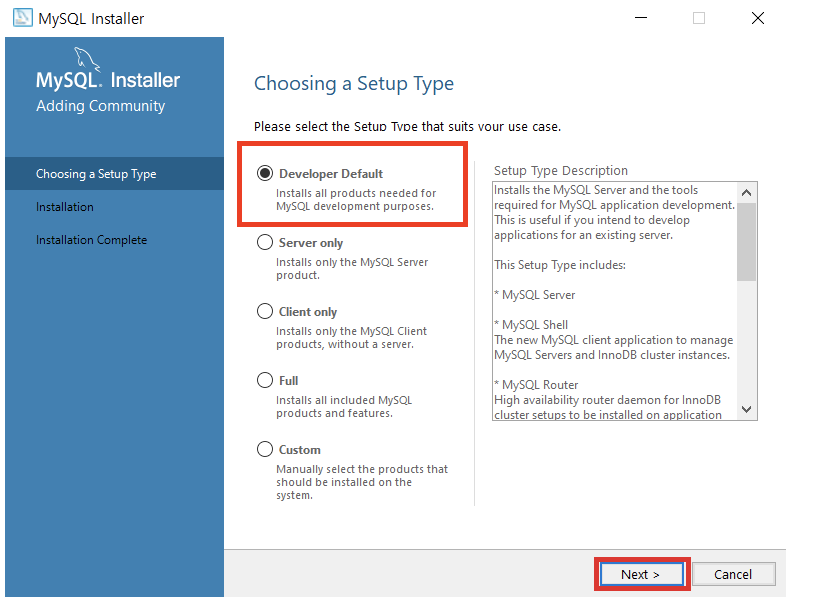813x613 pixels.
Task: Click 'Installs all included MySQL products' text
Action: pyautogui.click(x=344, y=407)
